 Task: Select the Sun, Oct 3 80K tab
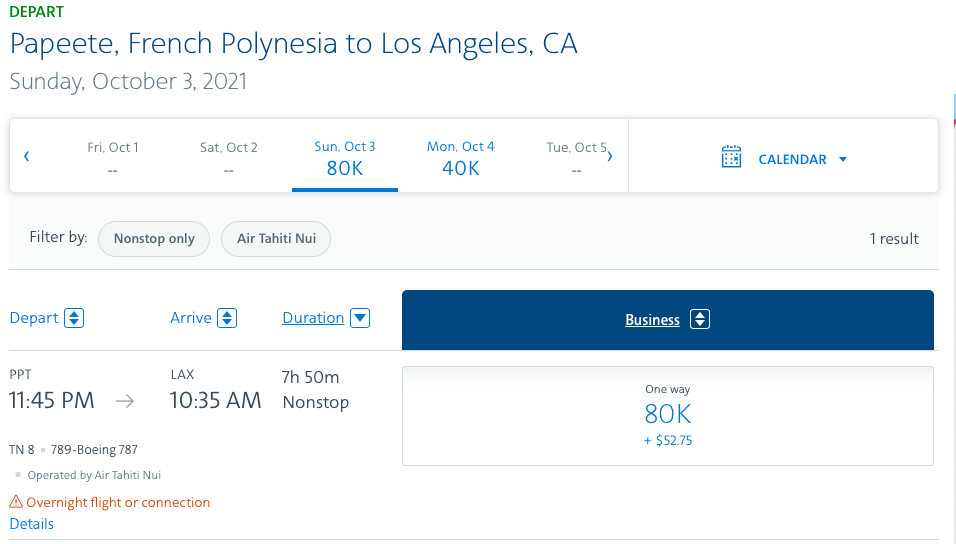pos(345,158)
